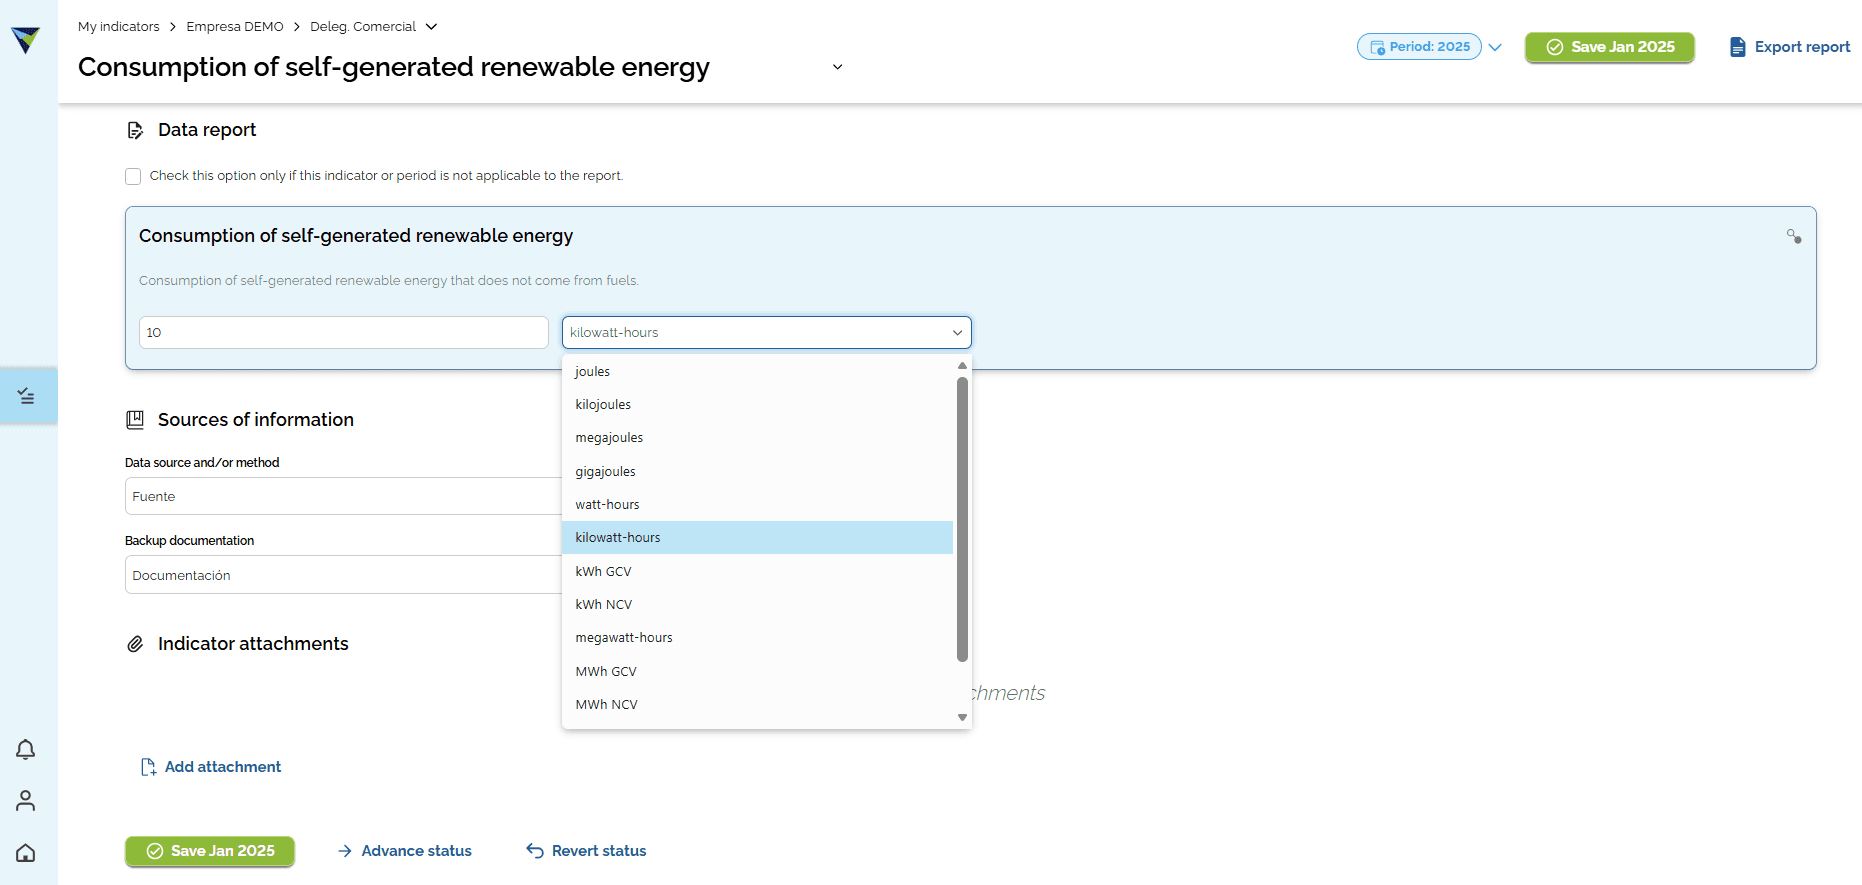This screenshot has width=1862, height=885.
Task: Click the unit list scrollbar thumb
Action: click(x=962, y=519)
